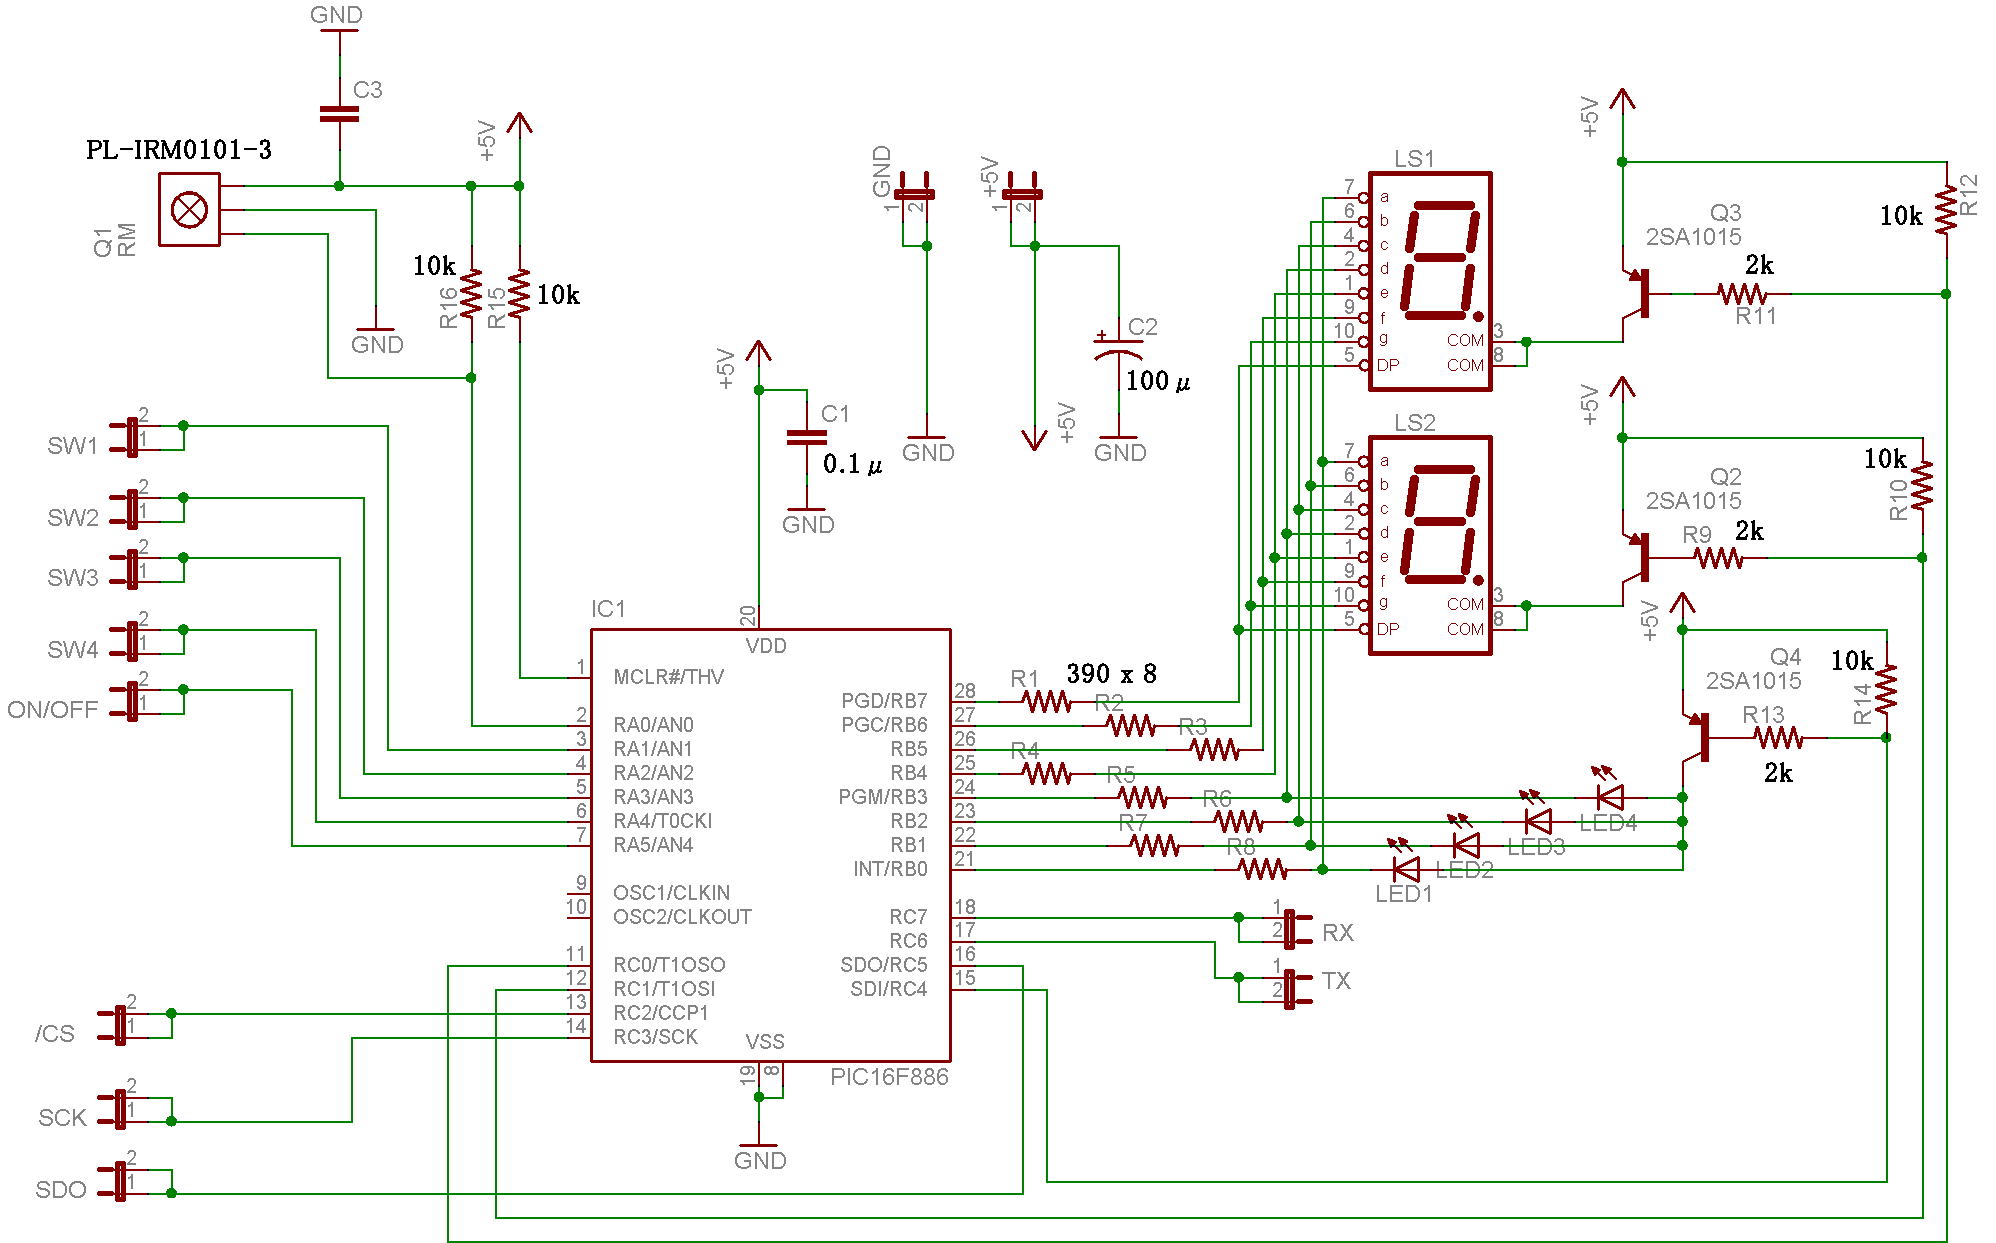Screen dimensions: 1996x1243
Task: Click the /CS connector symbol
Action: [x=120, y=1025]
